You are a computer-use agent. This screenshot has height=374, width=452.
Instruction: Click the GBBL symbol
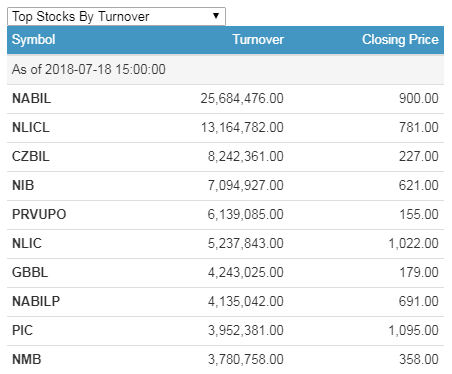click(30, 273)
